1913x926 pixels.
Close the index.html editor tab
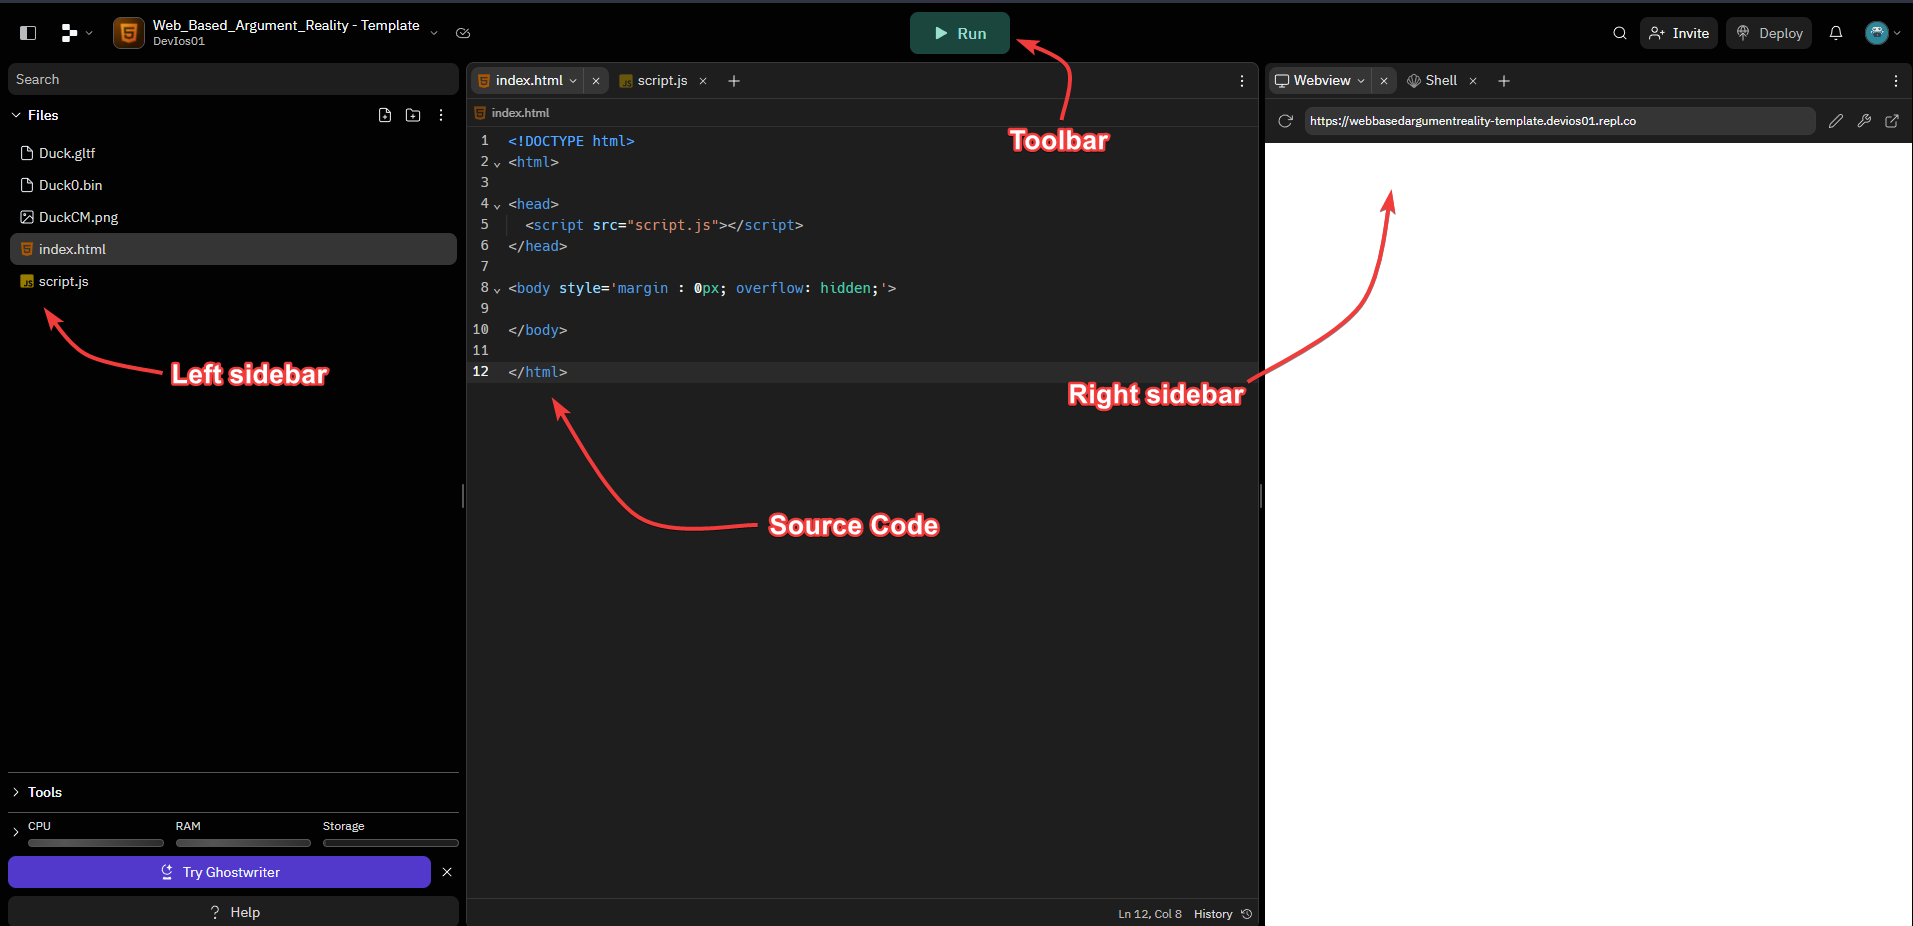click(596, 81)
